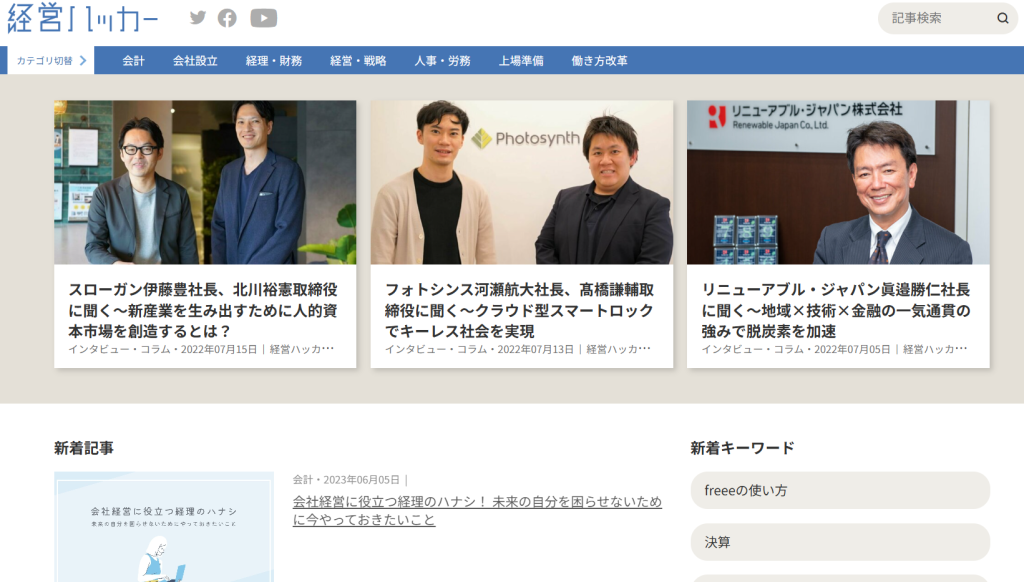1024x582 pixels.
Task: Open the リニューアブル・ジャパン article image
Action: click(838, 182)
